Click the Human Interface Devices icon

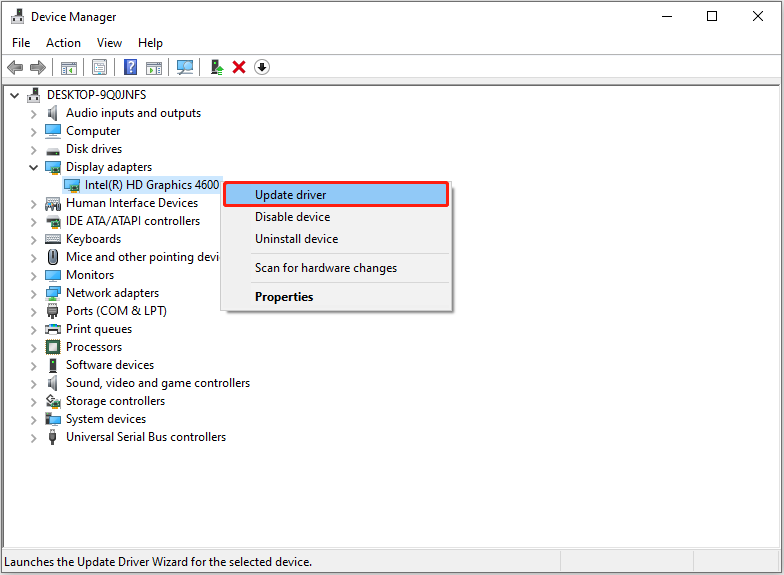pyautogui.click(x=52, y=204)
